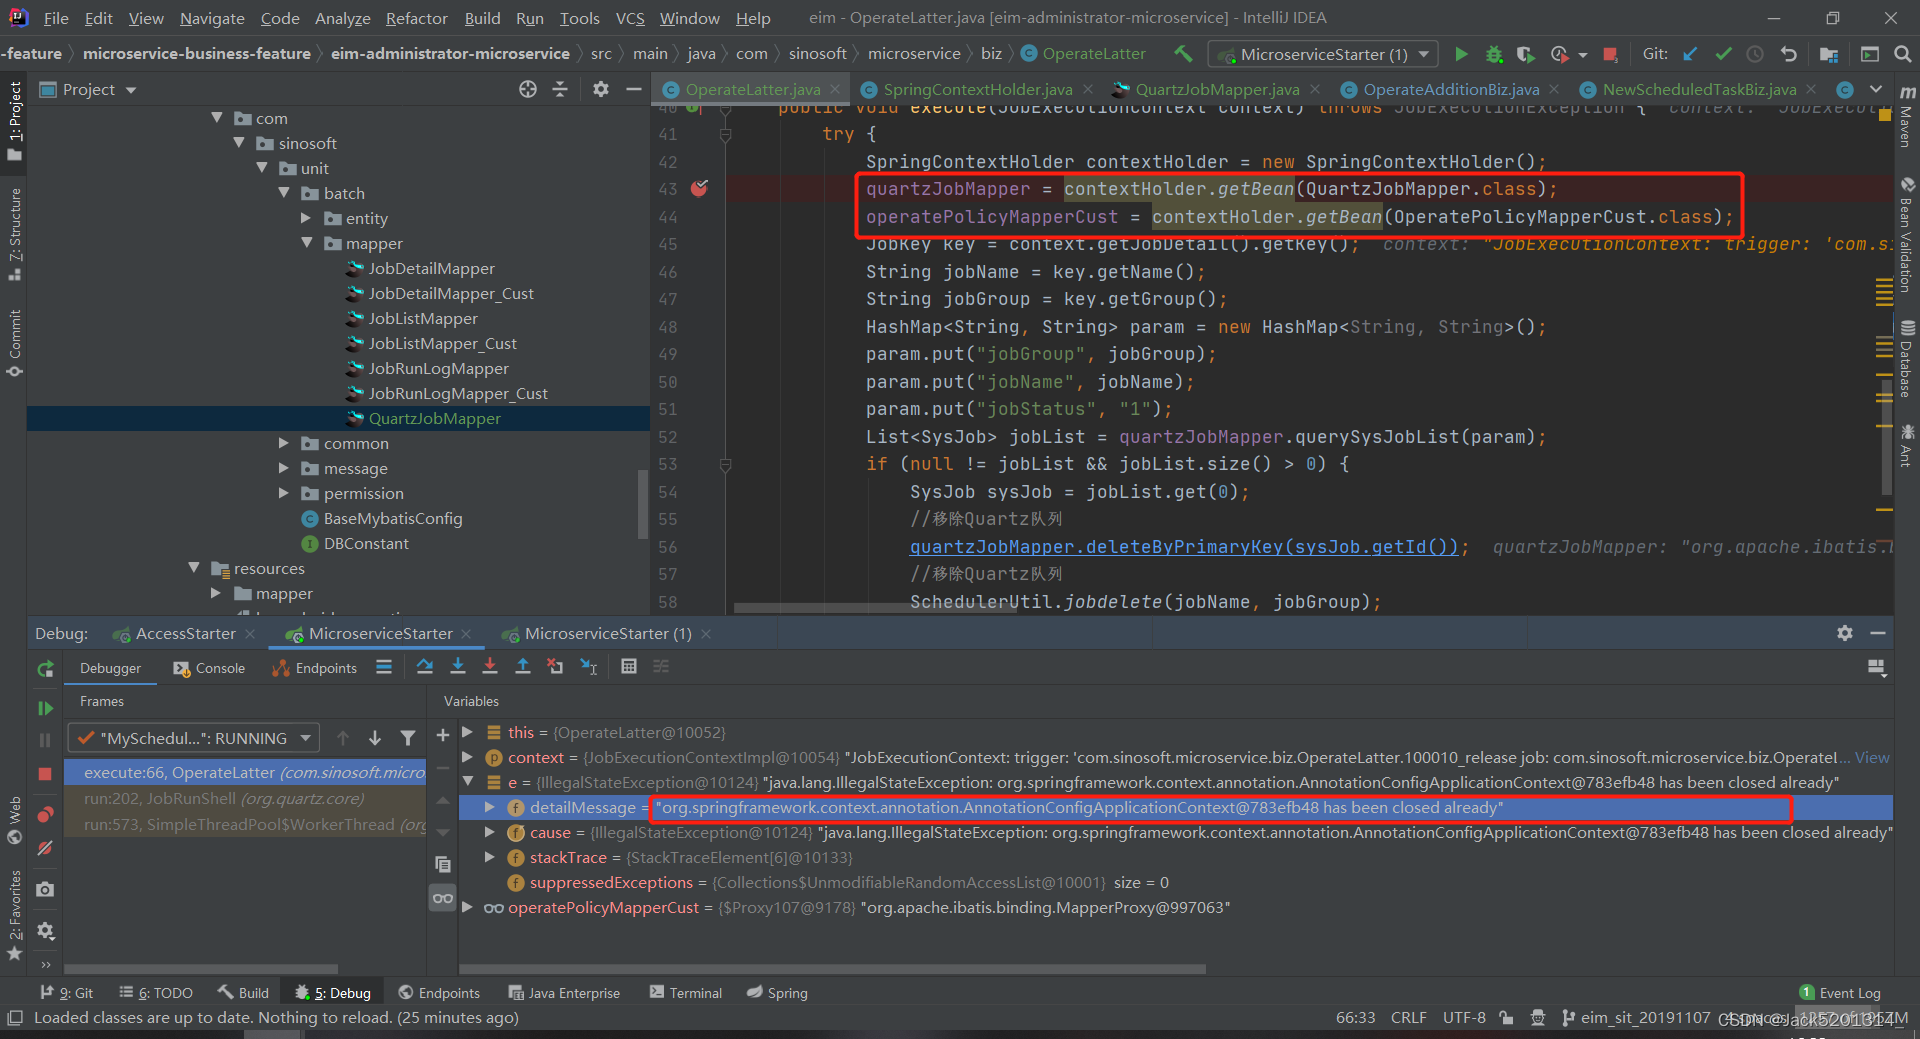1920x1039 pixels.
Task: Switch to SpringContextHolder.java tab
Action: 977,89
